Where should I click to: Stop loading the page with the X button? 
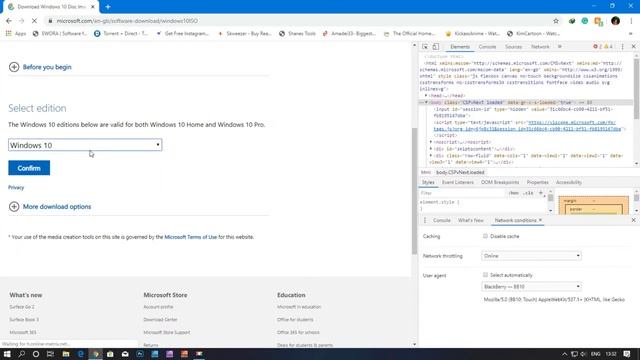click(34, 21)
